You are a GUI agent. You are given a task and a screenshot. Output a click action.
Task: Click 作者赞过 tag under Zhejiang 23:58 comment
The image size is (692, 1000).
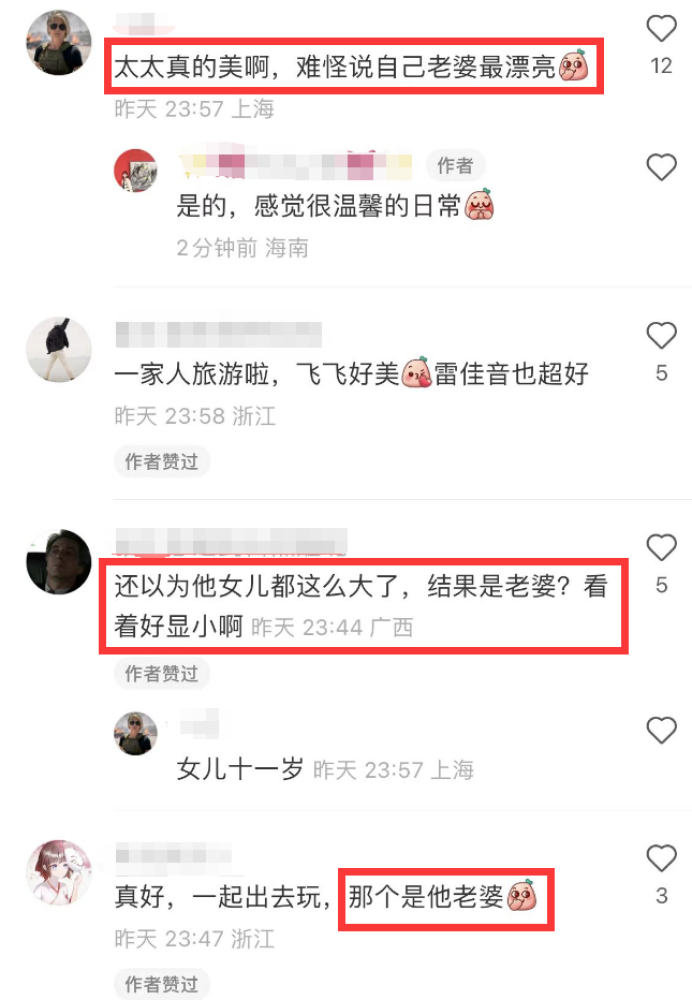click(x=161, y=461)
